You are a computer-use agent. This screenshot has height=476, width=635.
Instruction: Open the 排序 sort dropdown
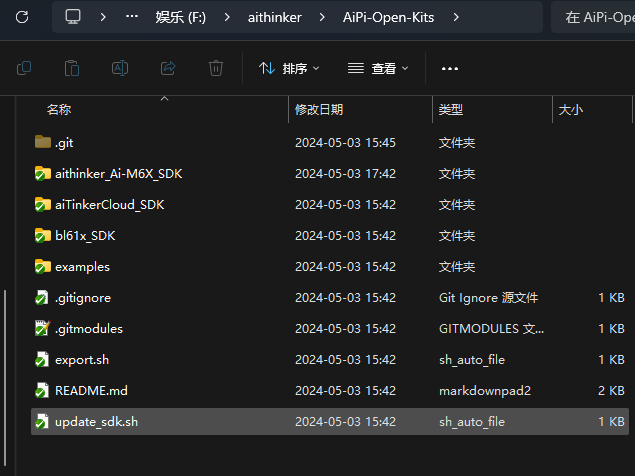click(289, 68)
